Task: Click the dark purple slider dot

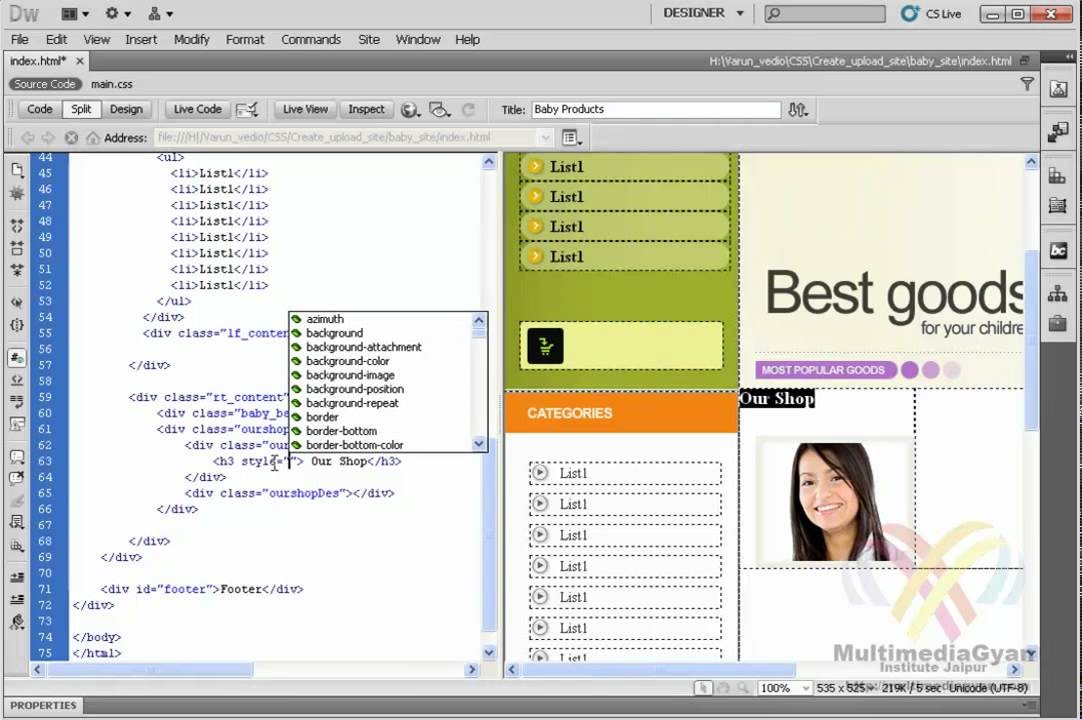Action: (909, 370)
